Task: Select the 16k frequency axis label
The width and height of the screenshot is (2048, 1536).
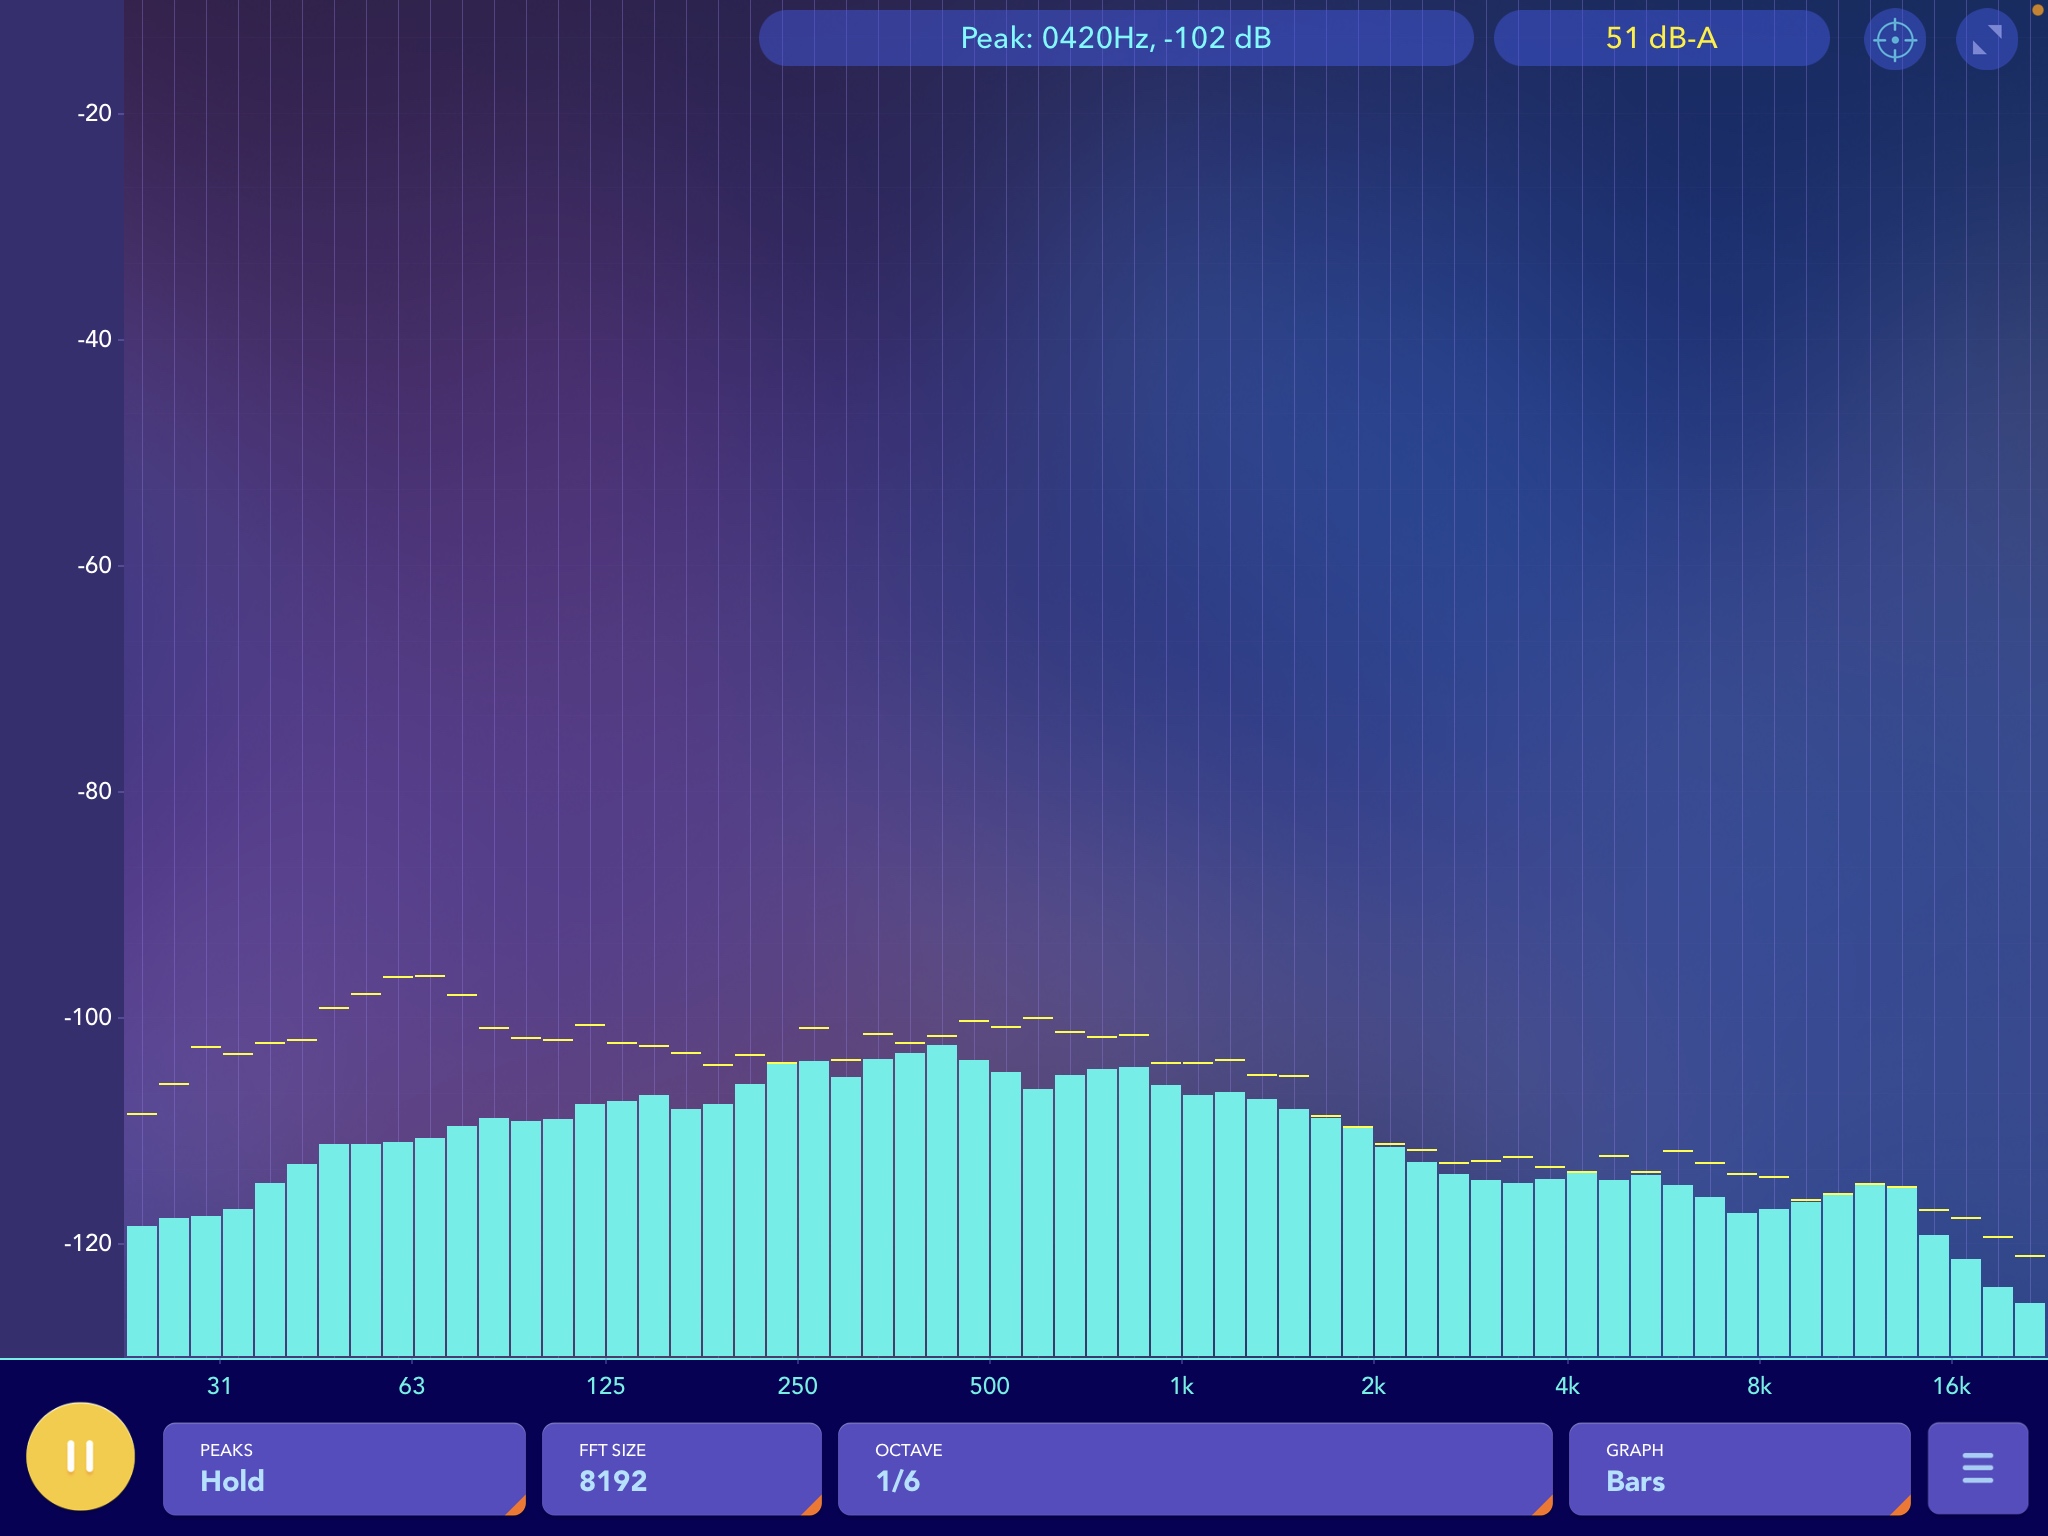Action: [1951, 1386]
